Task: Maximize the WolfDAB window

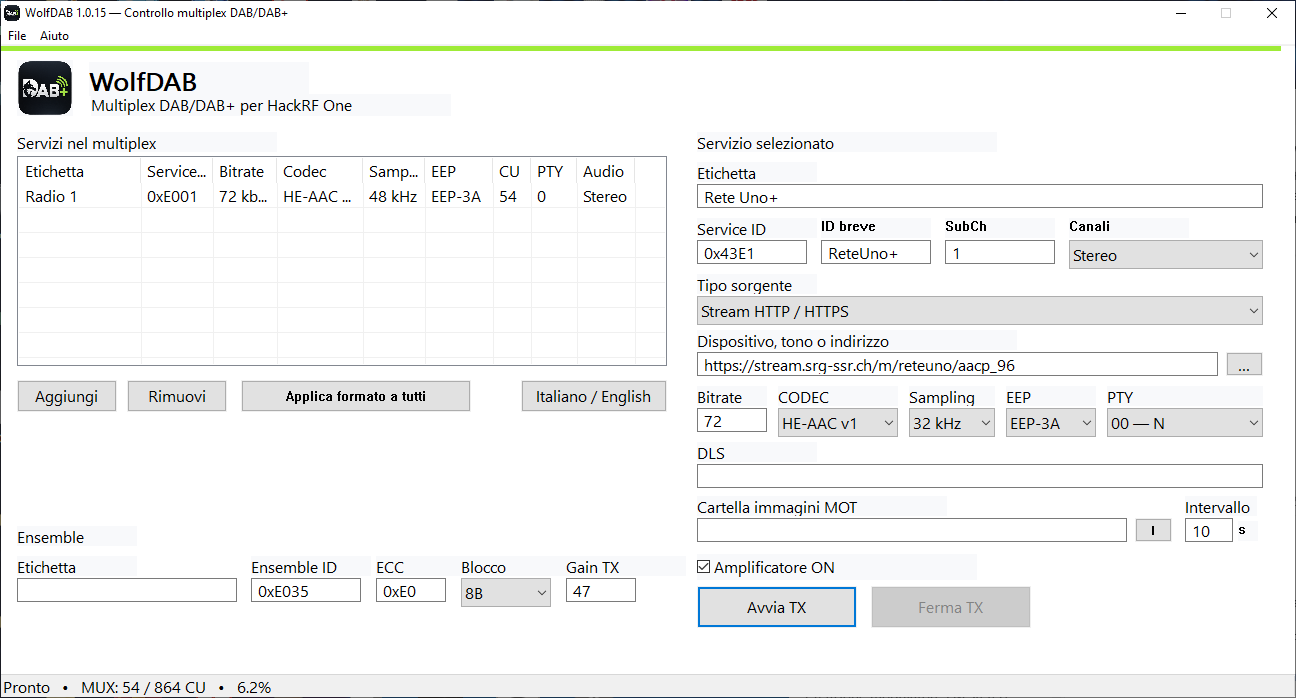Action: (x=1226, y=13)
